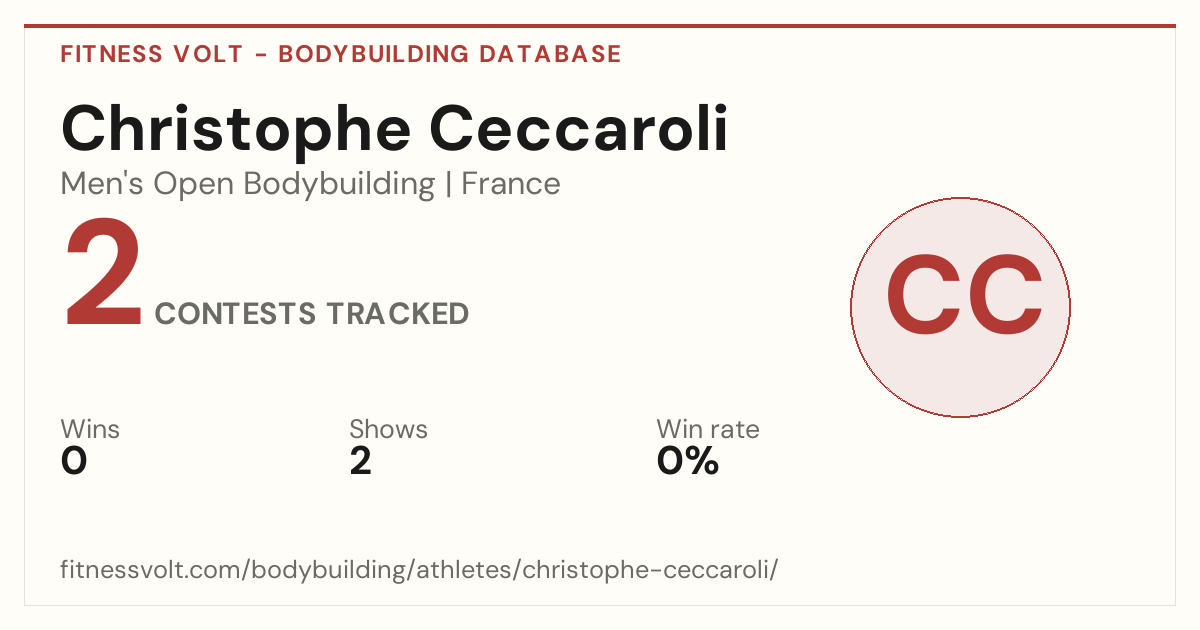This screenshot has height=630, width=1200.
Task: Select the BODYBUILDING DATABASE header text
Action: pyautogui.click(x=450, y=54)
